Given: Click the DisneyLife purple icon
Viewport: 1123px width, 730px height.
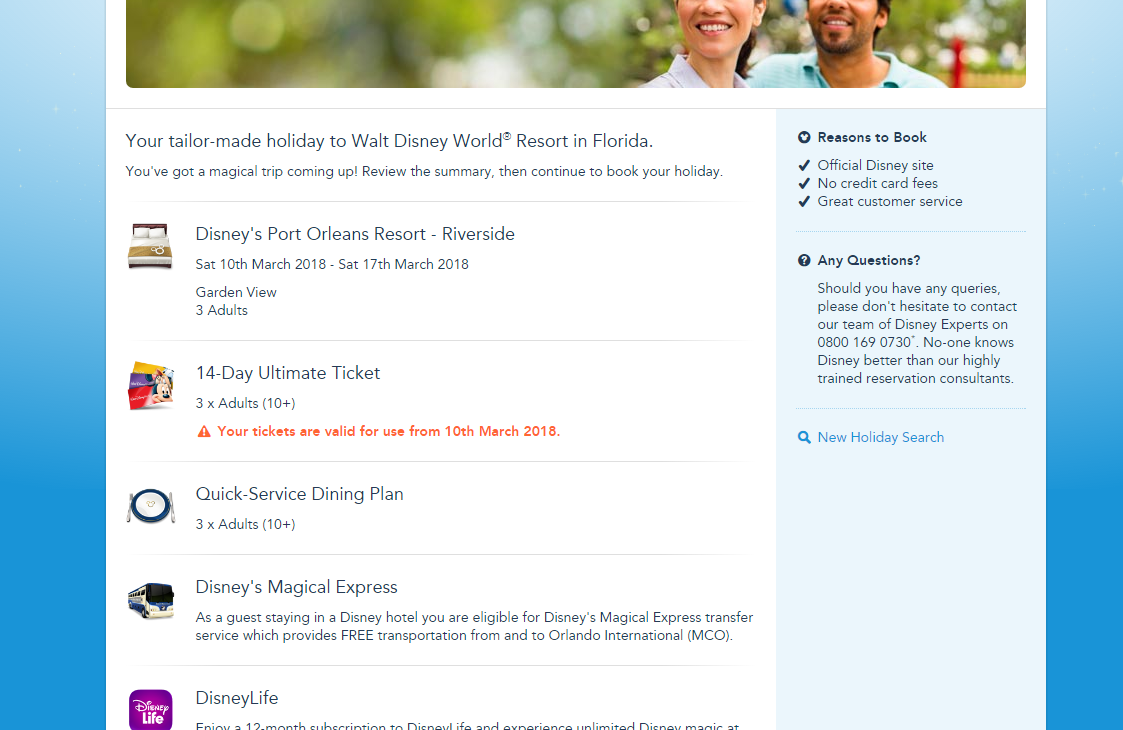Looking at the screenshot, I should pos(150,710).
